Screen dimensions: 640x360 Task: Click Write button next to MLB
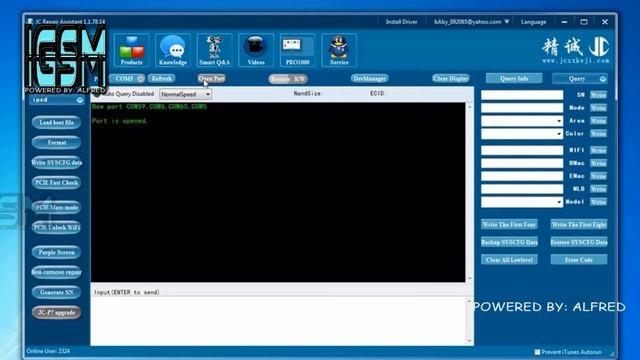[598, 189]
